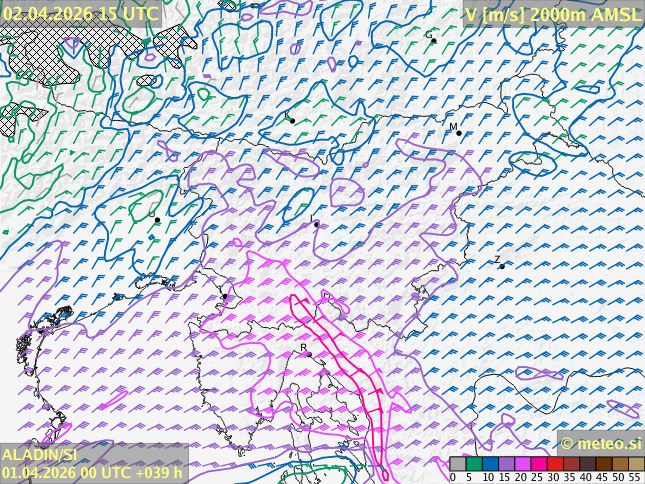
Task: Pick the red 30 m/s legend swatch
Action: [x=554, y=464]
